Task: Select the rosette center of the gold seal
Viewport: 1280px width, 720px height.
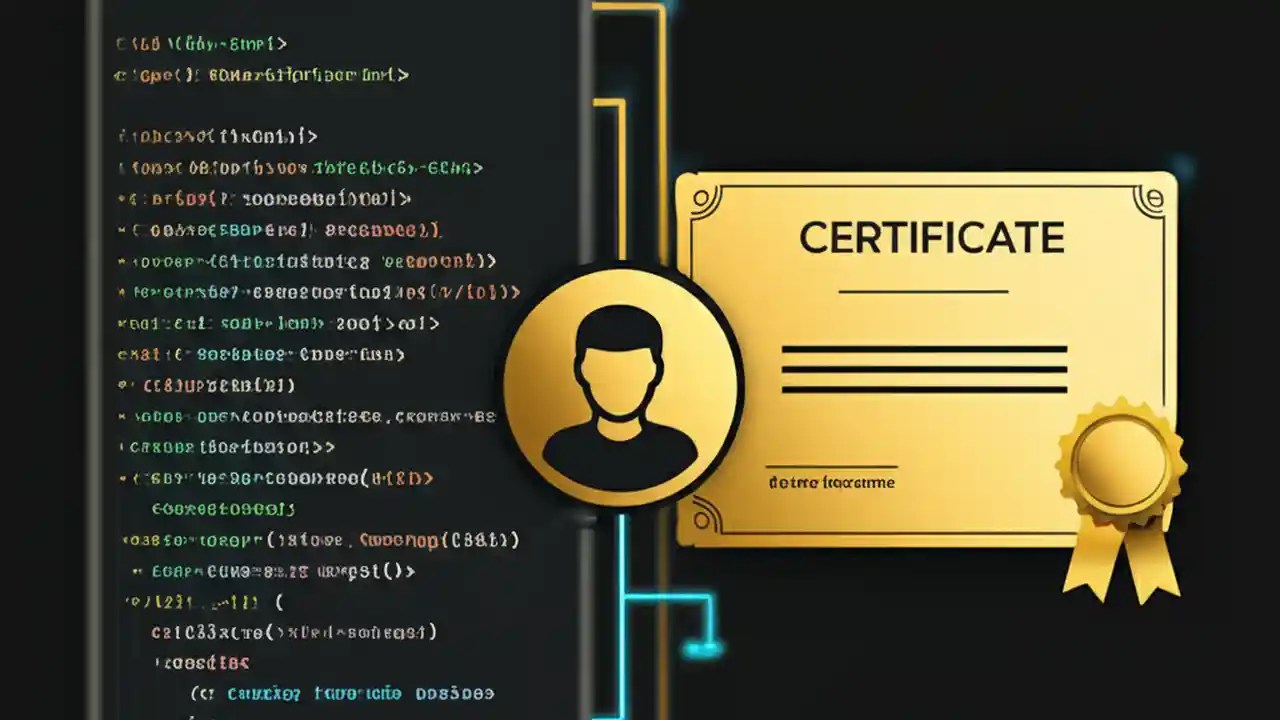Action: coord(1122,462)
